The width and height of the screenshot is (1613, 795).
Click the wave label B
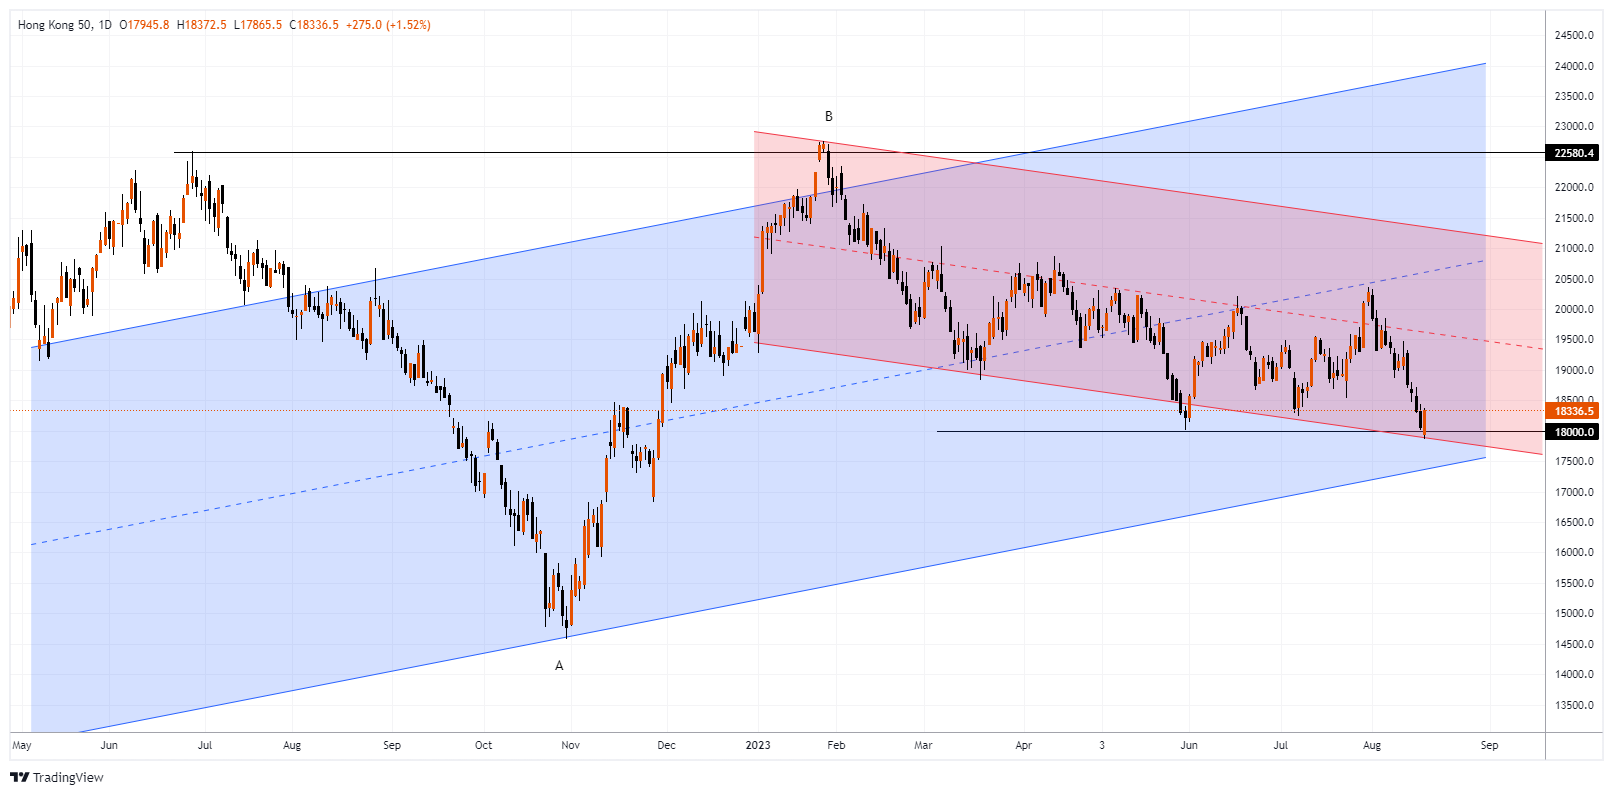point(829,116)
